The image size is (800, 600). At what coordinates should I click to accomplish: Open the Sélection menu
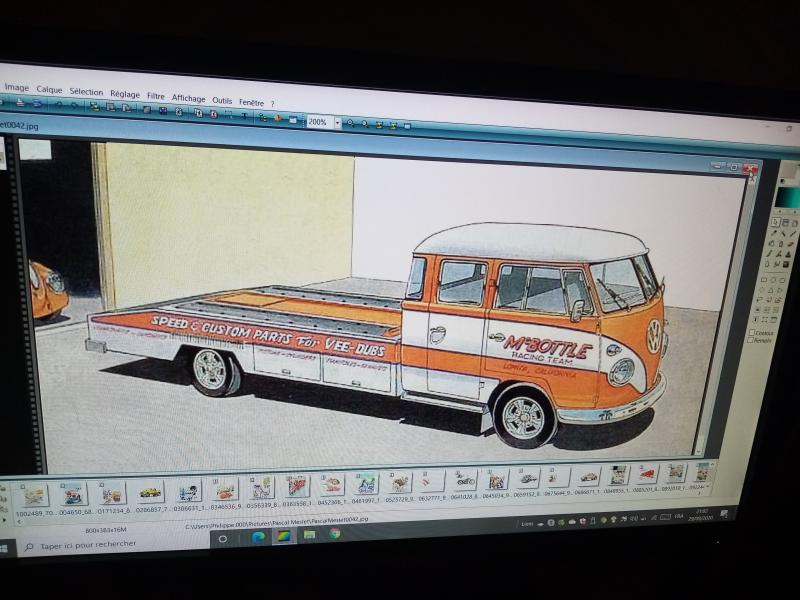[x=86, y=92]
